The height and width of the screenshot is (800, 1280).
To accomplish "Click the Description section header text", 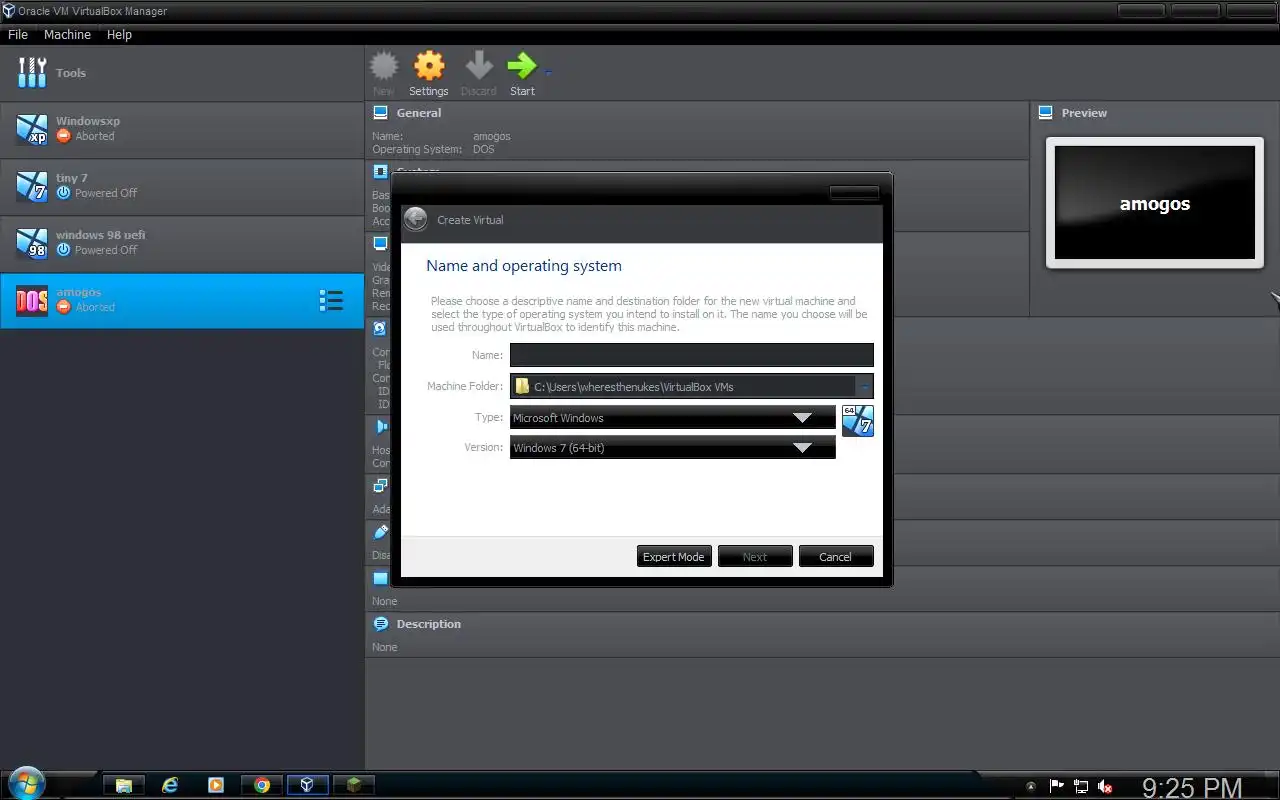I will 429,624.
